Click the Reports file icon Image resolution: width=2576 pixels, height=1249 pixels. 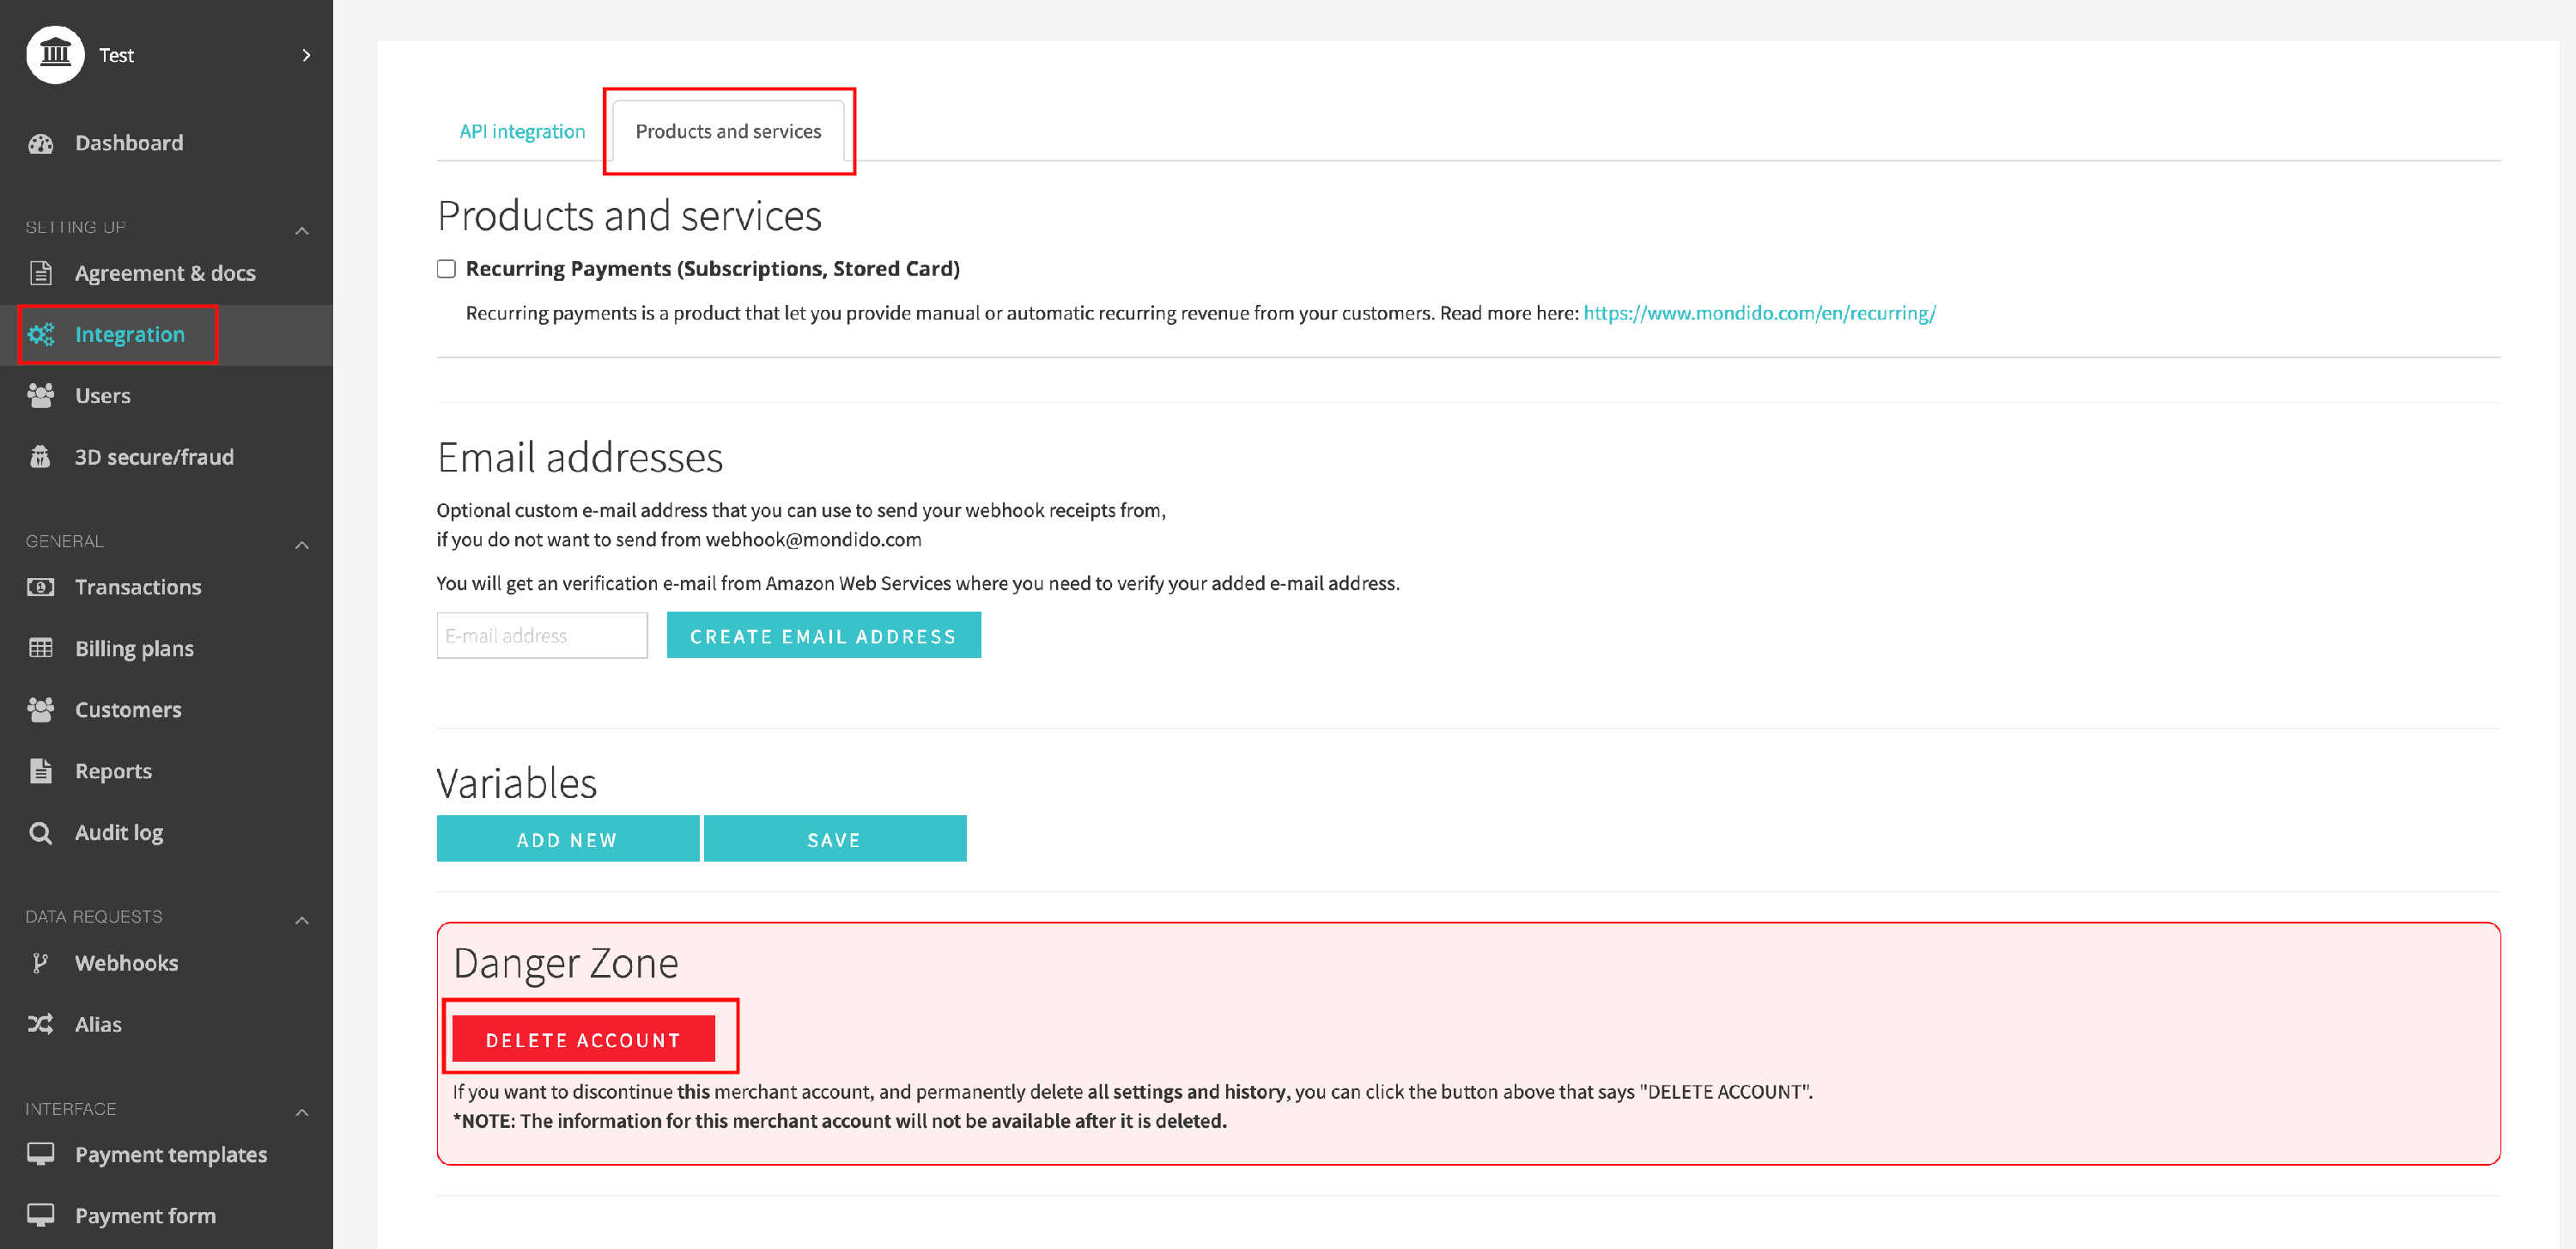tap(41, 771)
